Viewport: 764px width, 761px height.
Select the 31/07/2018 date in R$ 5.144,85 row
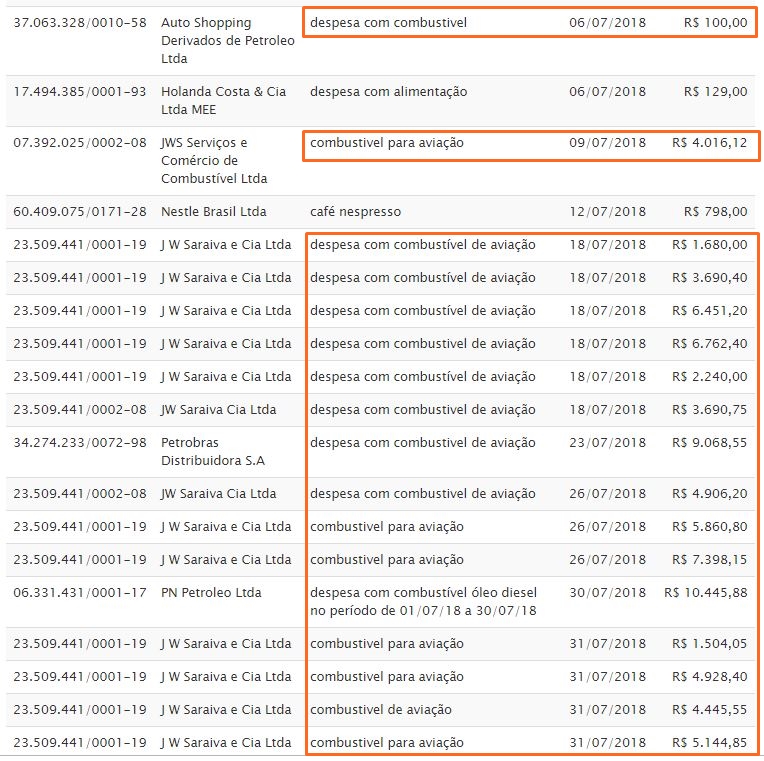(x=607, y=743)
